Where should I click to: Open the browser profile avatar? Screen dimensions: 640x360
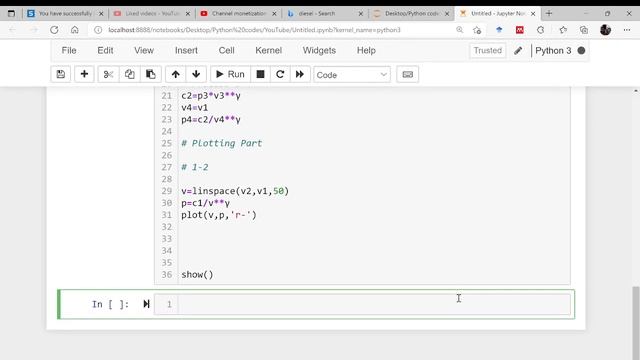tap(605, 30)
